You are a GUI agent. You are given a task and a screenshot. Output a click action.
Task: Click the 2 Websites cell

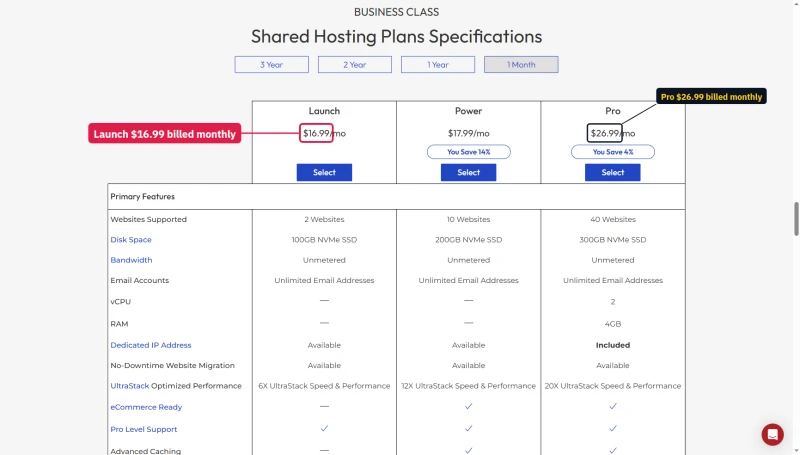pyautogui.click(x=324, y=219)
